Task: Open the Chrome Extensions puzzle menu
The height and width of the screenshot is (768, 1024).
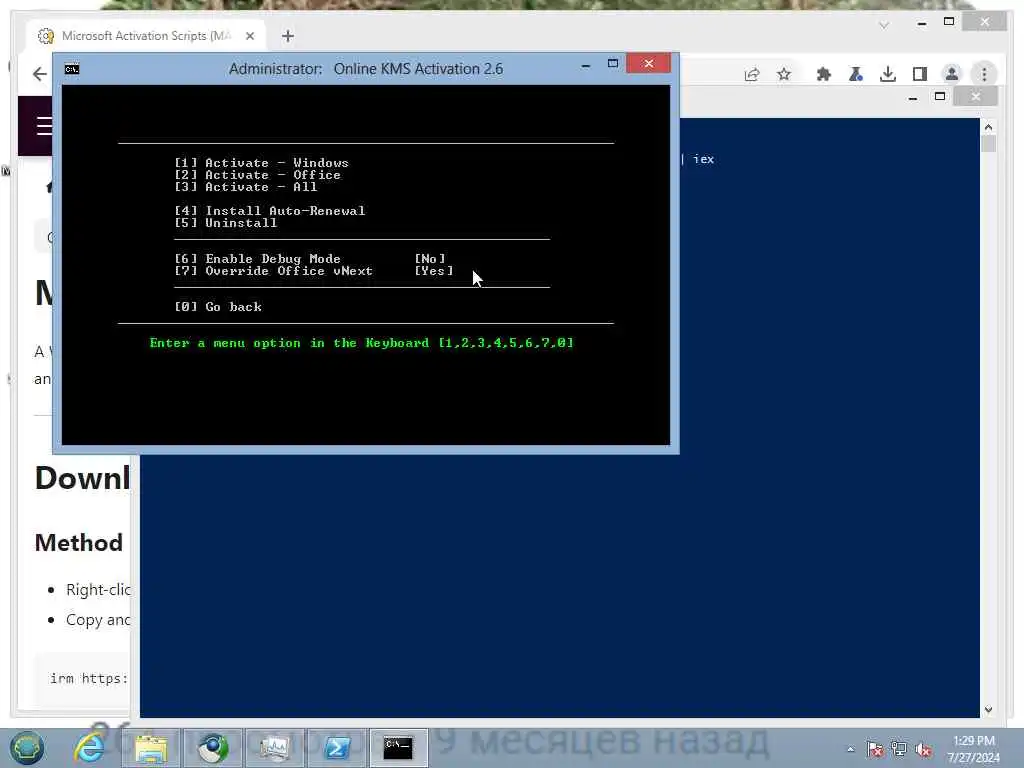Action: coord(824,74)
